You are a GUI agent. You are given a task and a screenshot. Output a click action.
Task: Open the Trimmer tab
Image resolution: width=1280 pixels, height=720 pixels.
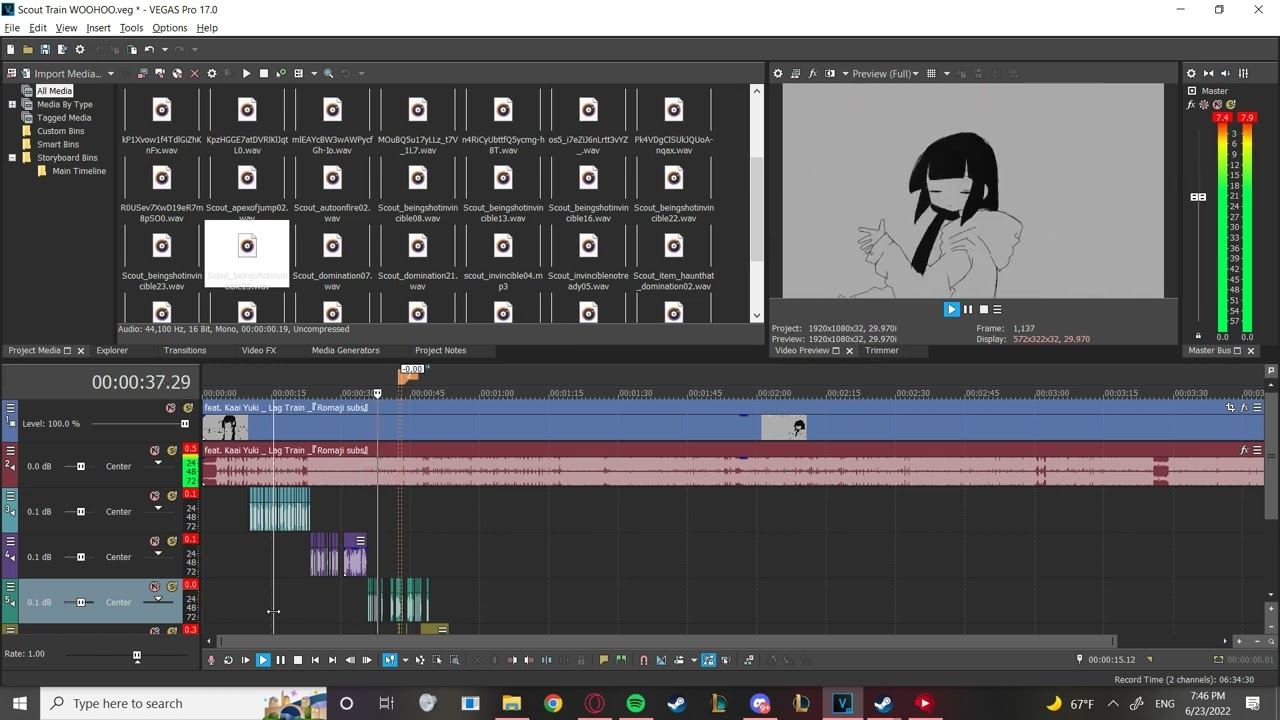(x=881, y=350)
